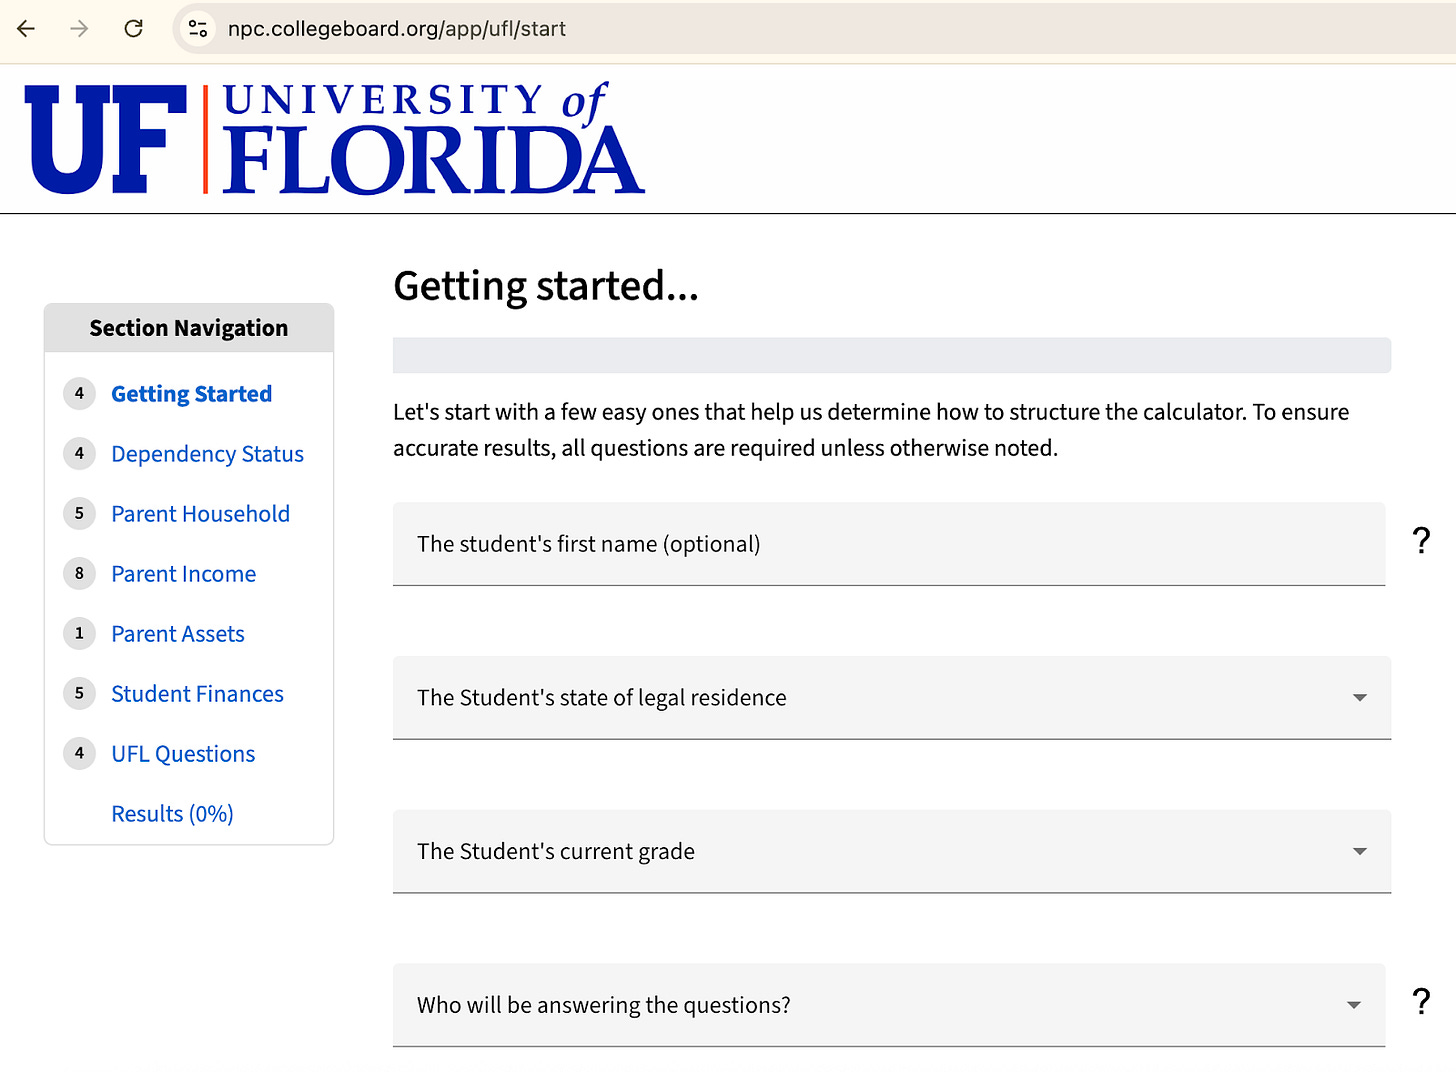The image size is (1456, 1072).
Task: Click the browser back arrow
Action: [26, 29]
